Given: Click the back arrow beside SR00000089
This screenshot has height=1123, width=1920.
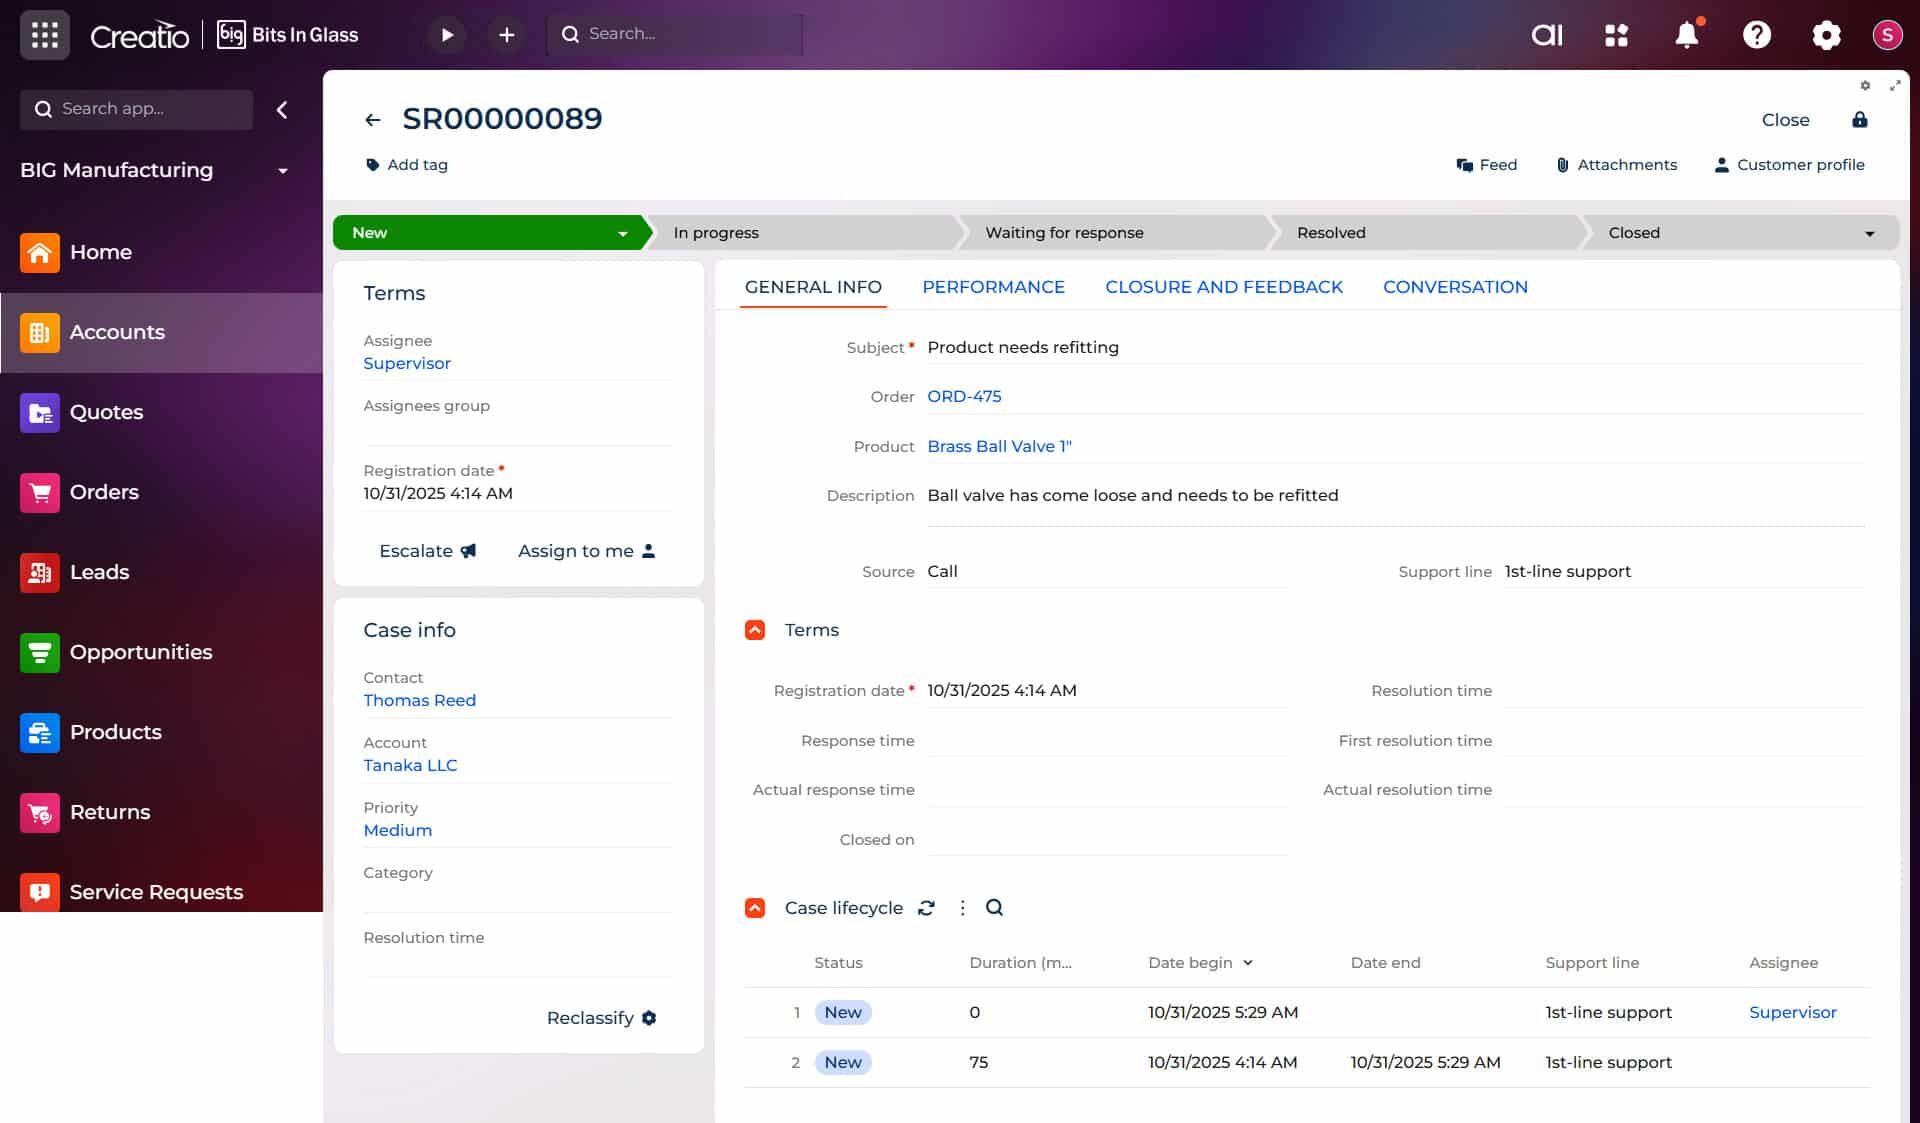Looking at the screenshot, I should (373, 120).
